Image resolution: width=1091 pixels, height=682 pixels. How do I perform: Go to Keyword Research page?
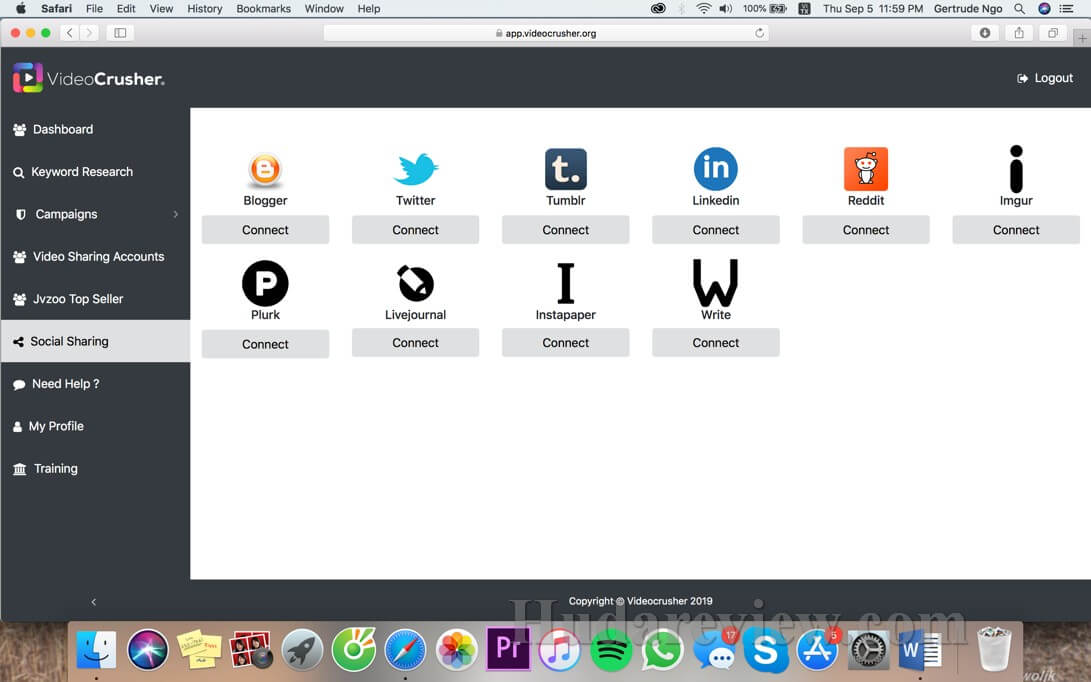(x=95, y=172)
